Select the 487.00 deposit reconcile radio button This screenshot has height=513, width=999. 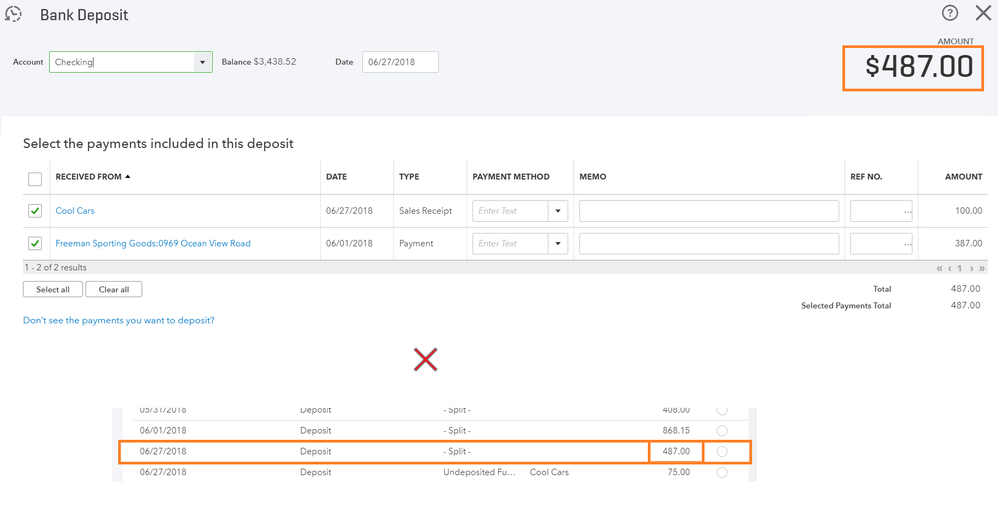pos(722,452)
